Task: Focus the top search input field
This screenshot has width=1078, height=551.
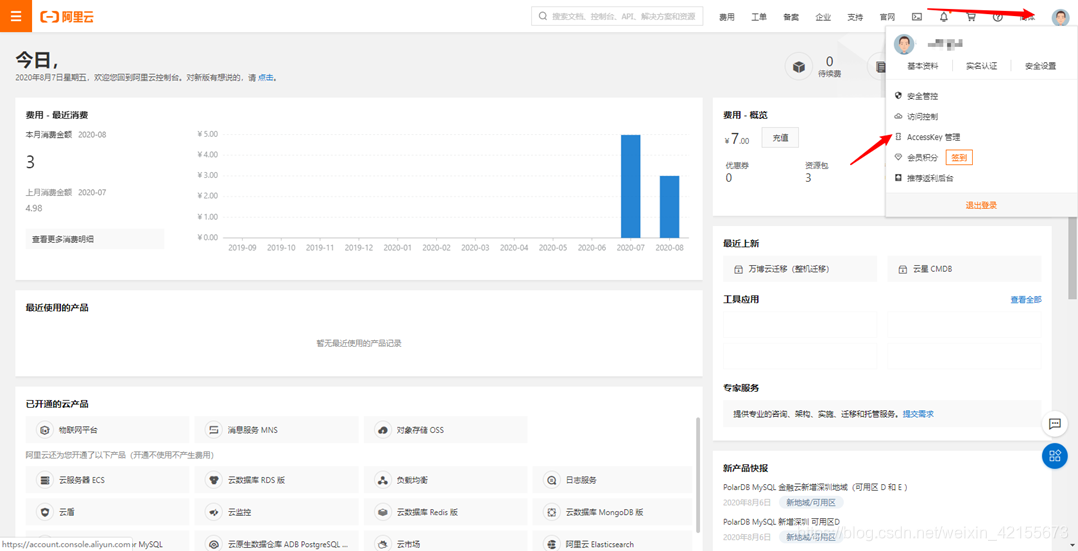Action: (x=617, y=16)
